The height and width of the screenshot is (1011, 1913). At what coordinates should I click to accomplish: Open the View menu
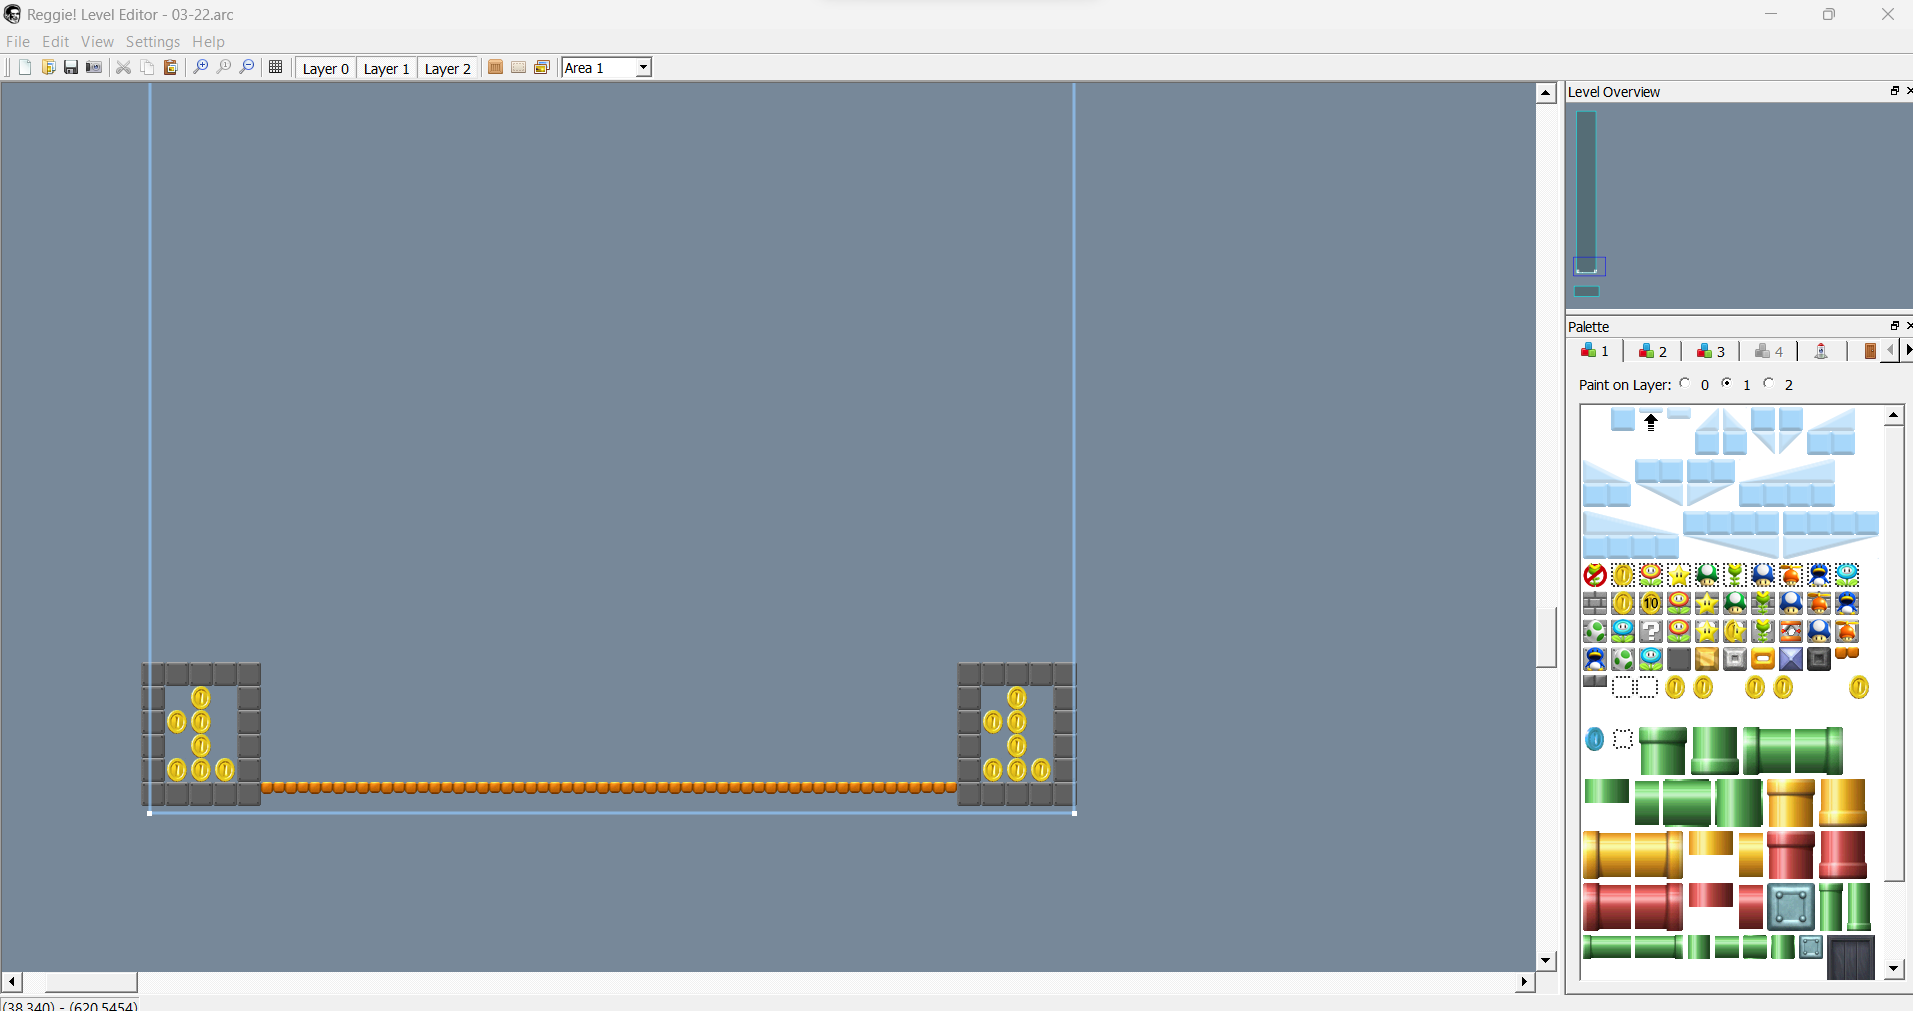pos(97,41)
